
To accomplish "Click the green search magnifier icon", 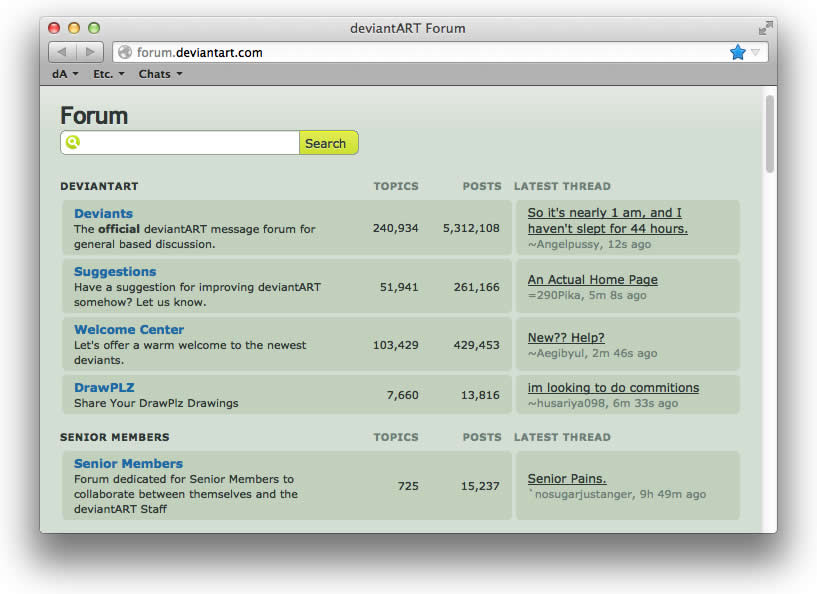I will [x=73, y=142].
